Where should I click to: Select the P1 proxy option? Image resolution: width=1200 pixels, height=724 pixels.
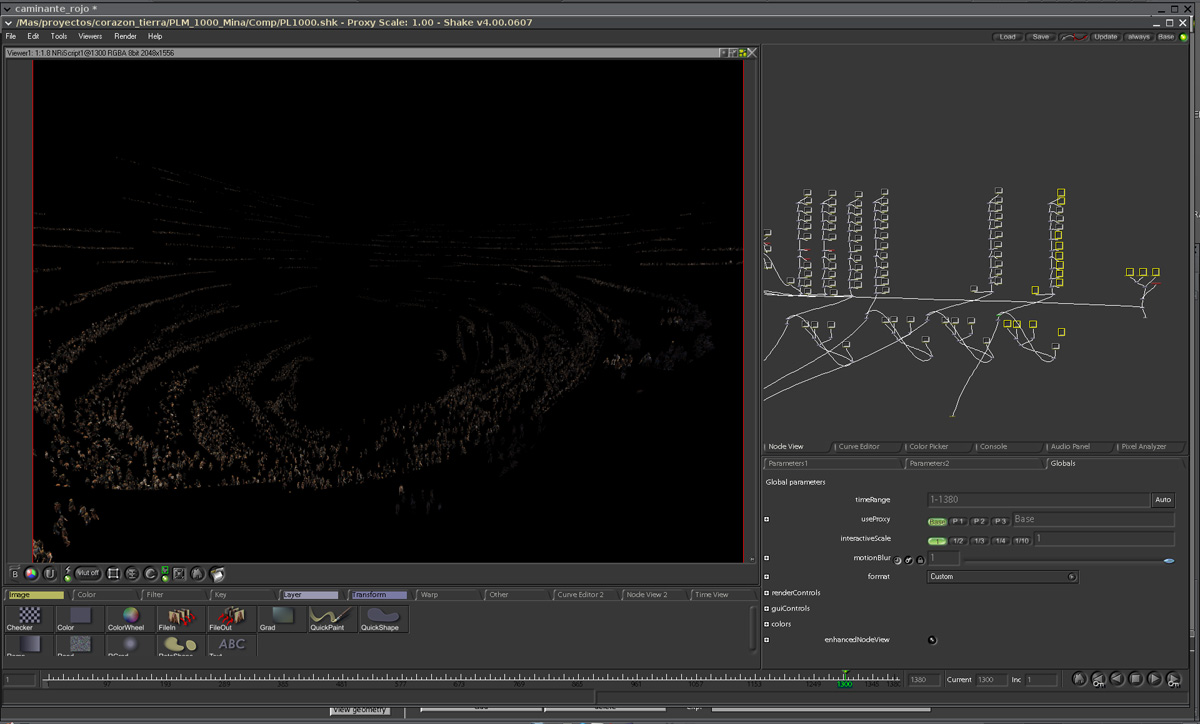click(958, 521)
